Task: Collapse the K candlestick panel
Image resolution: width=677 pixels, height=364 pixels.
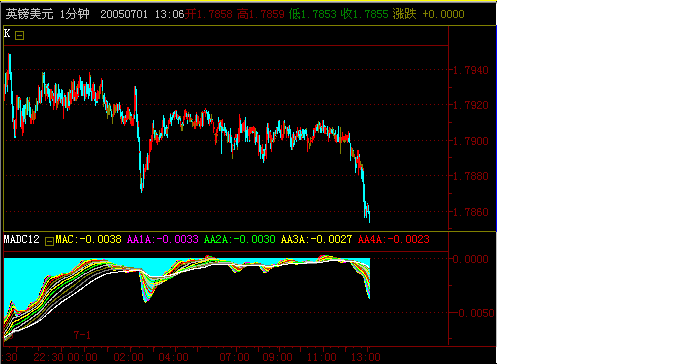Action: 19,35
